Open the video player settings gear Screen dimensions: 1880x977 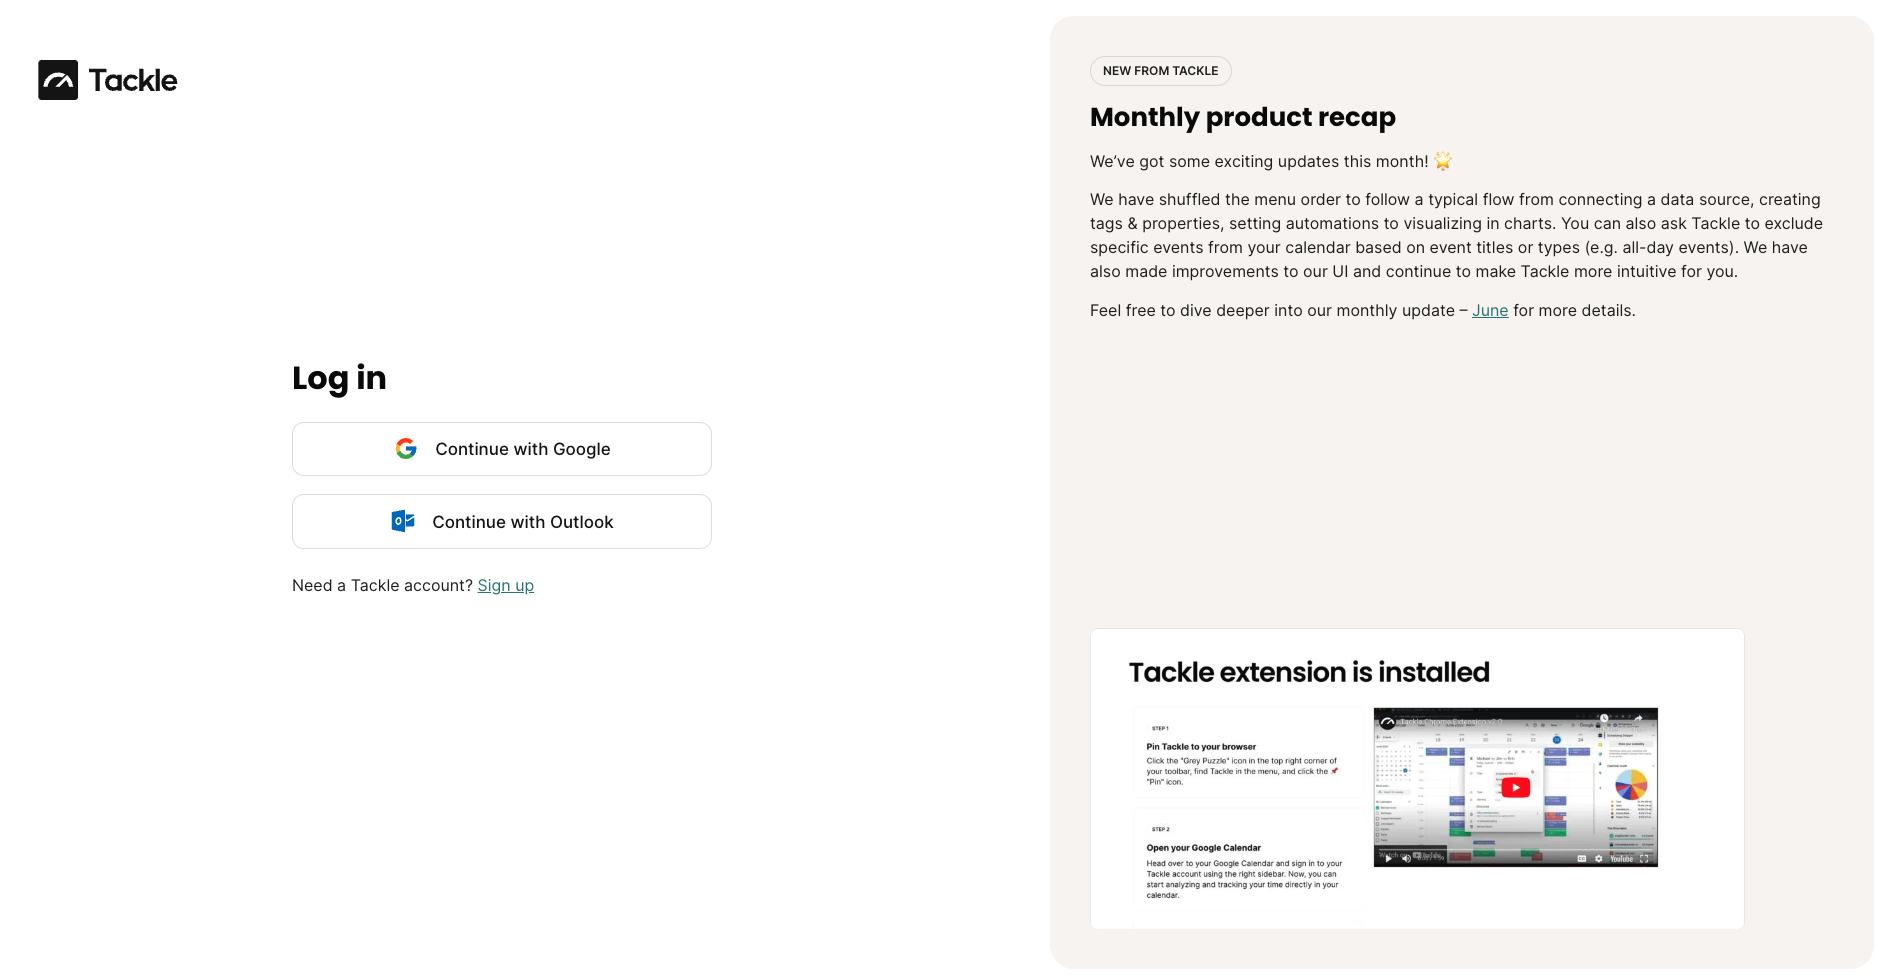[x=1599, y=859]
